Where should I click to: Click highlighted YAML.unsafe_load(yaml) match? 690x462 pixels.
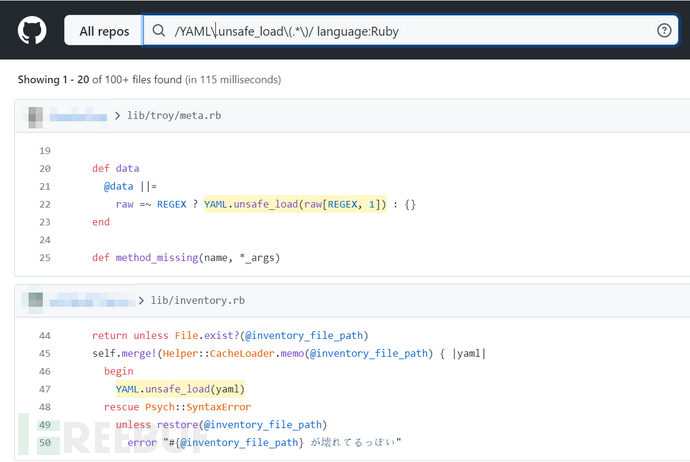point(180,389)
